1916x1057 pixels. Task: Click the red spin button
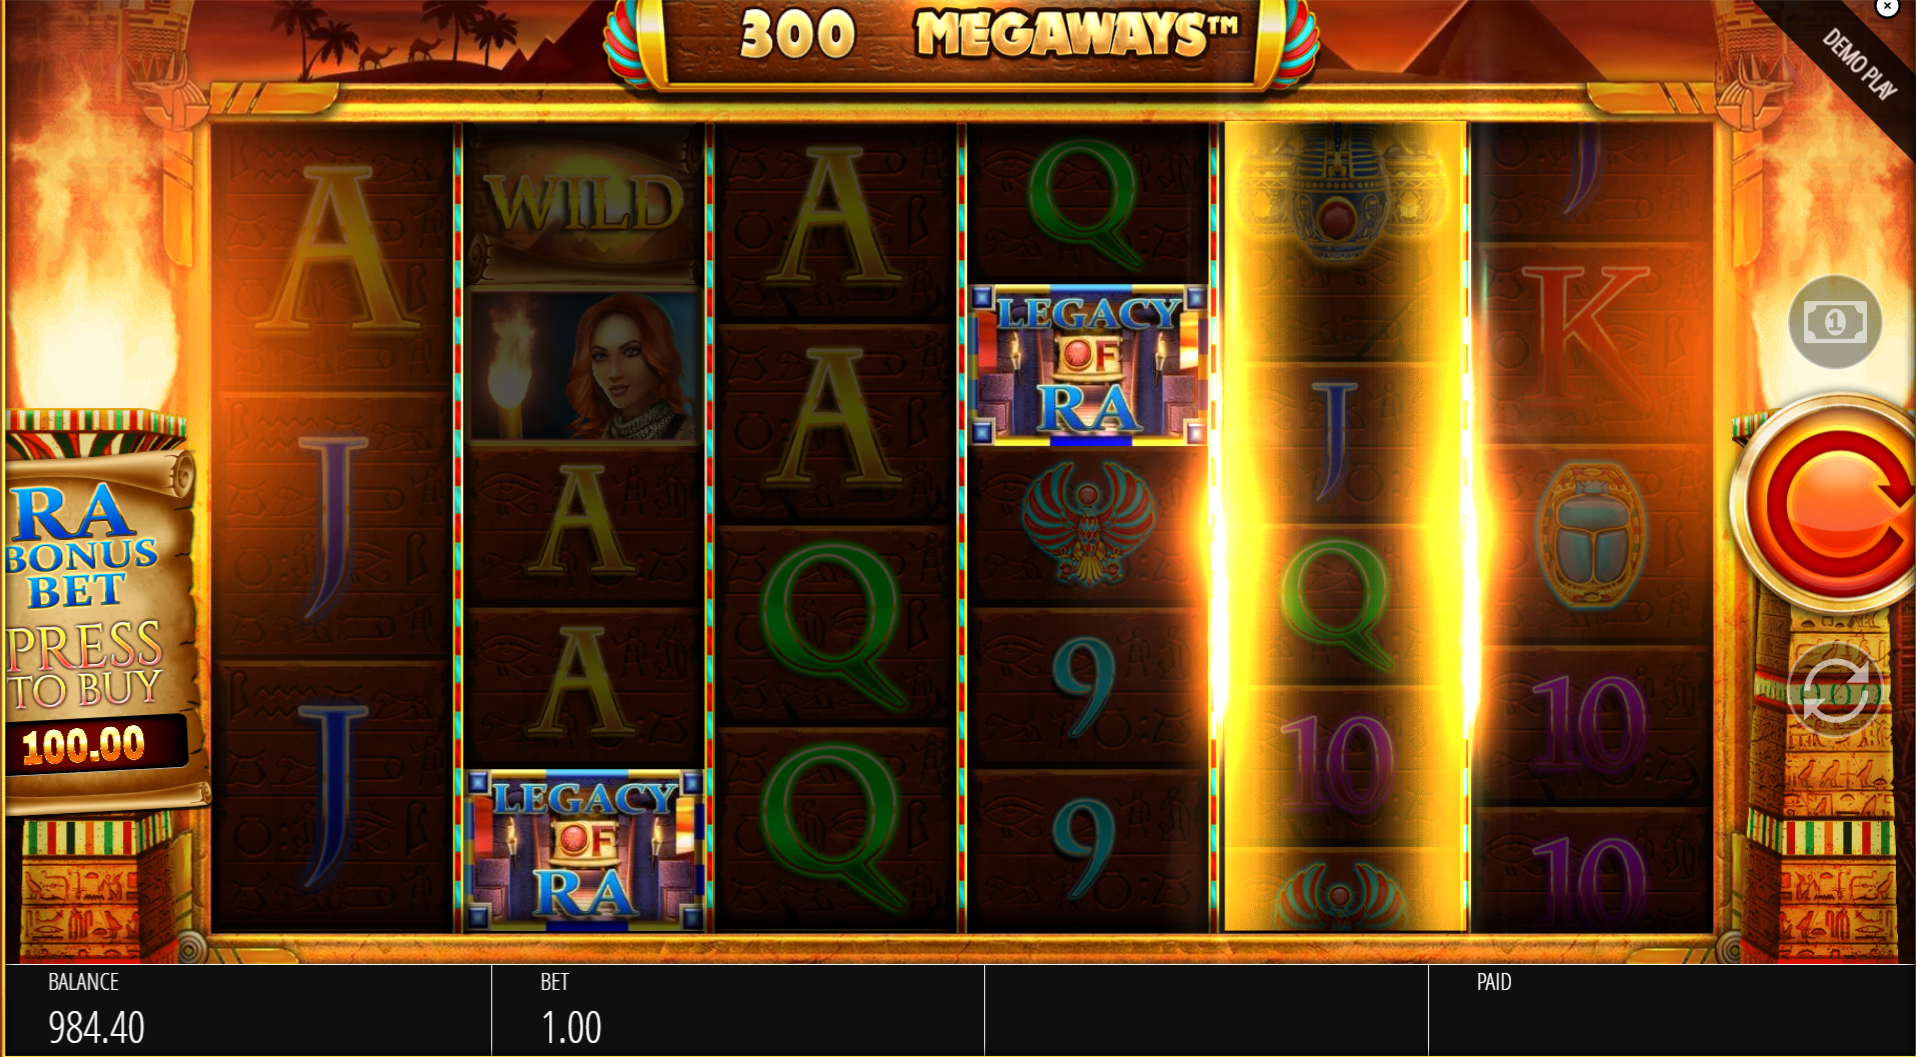1829,504
